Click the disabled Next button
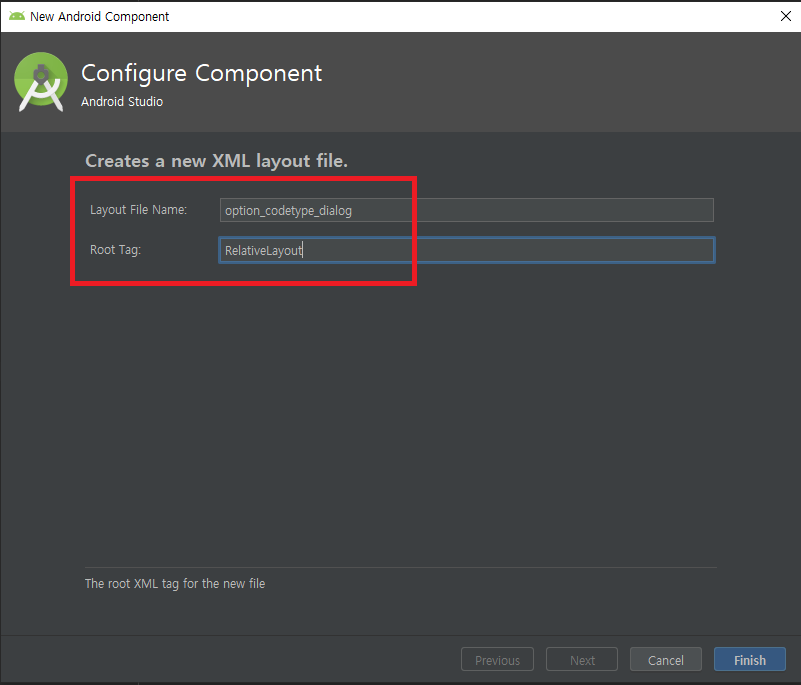The image size is (801, 685). pos(582,659)
